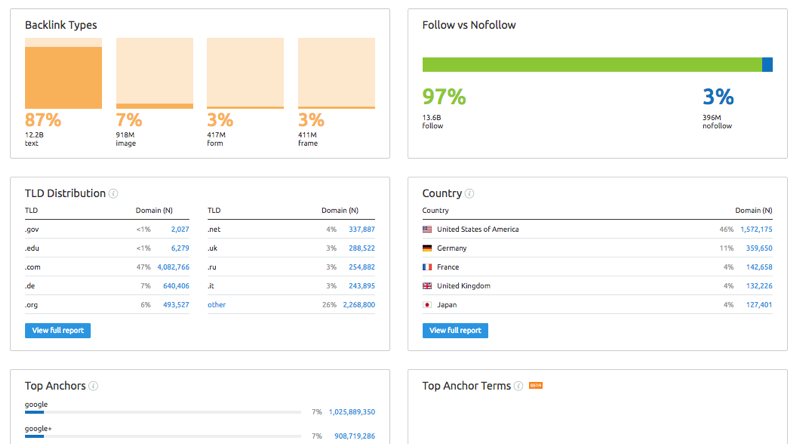Select the text backlink type bar
The image size is (800, 444).
pos(63,78)
